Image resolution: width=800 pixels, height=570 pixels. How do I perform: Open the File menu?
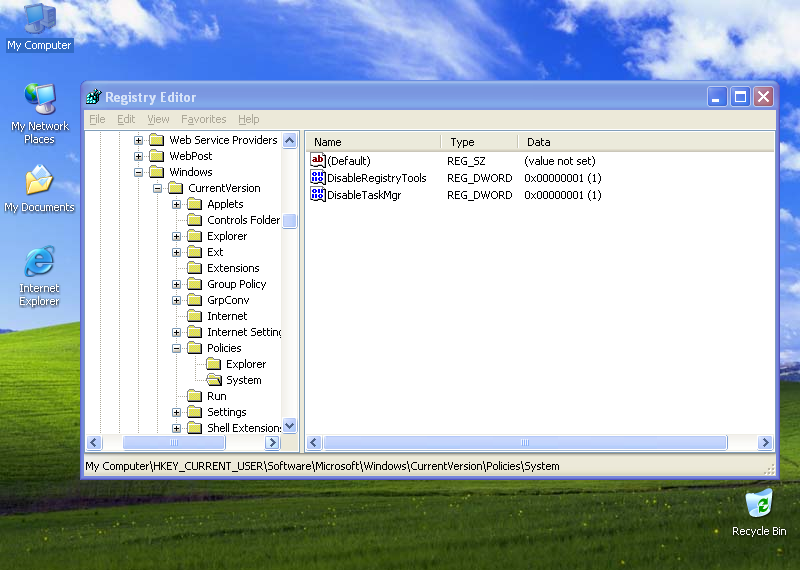(x=97, y=119)
